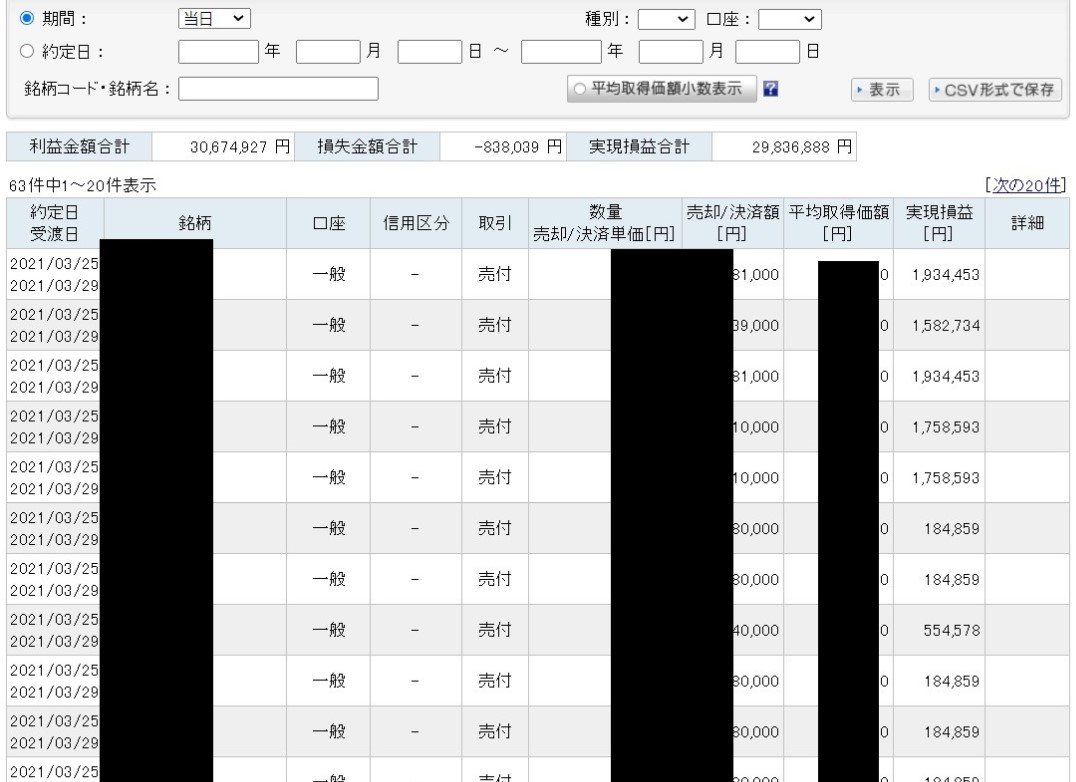Click the 約定日 受渡日 column header

[x=55, y=223]
